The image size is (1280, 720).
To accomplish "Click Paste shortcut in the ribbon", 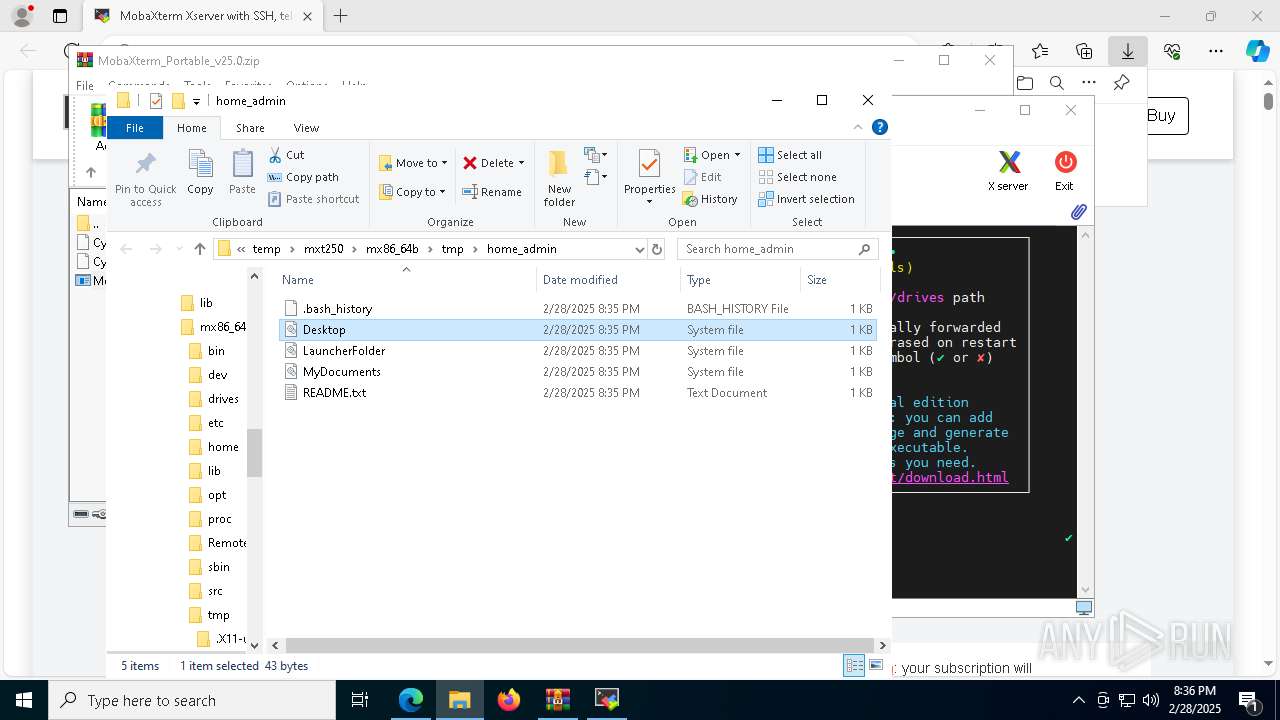I will pos(313,199).
